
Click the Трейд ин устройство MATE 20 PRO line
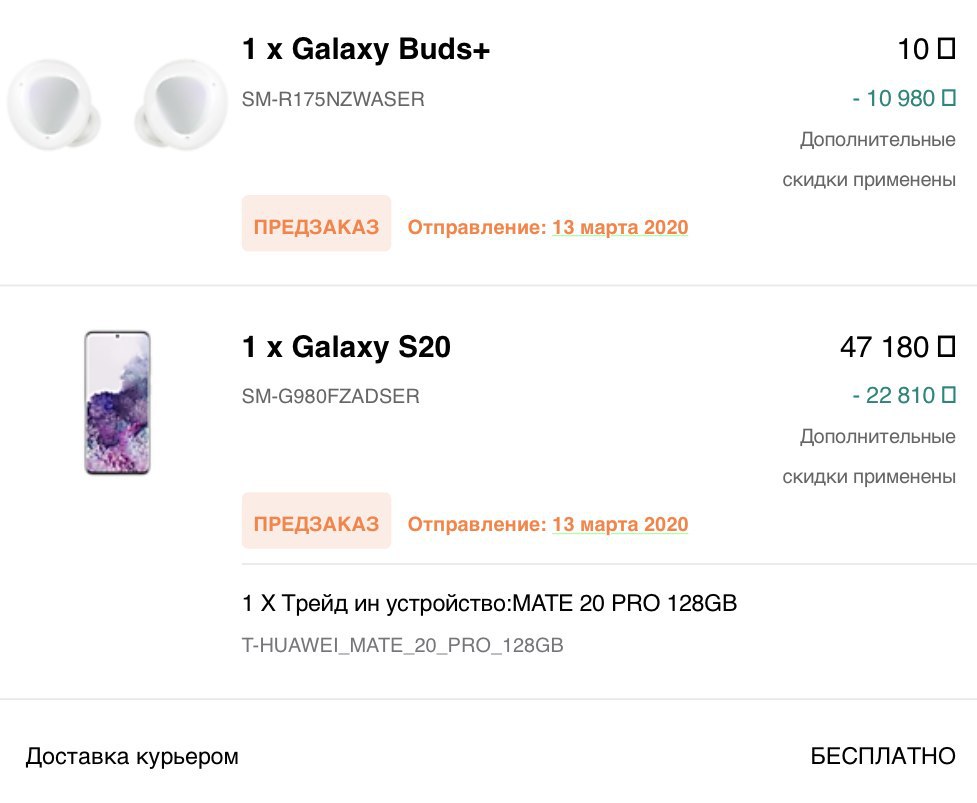[490, 604]
